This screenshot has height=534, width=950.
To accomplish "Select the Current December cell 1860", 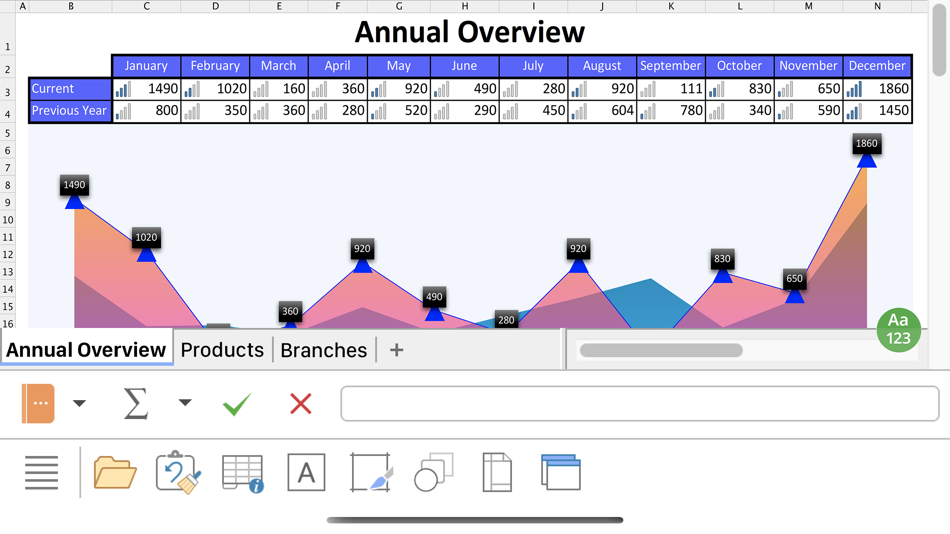I will [877, 88].
